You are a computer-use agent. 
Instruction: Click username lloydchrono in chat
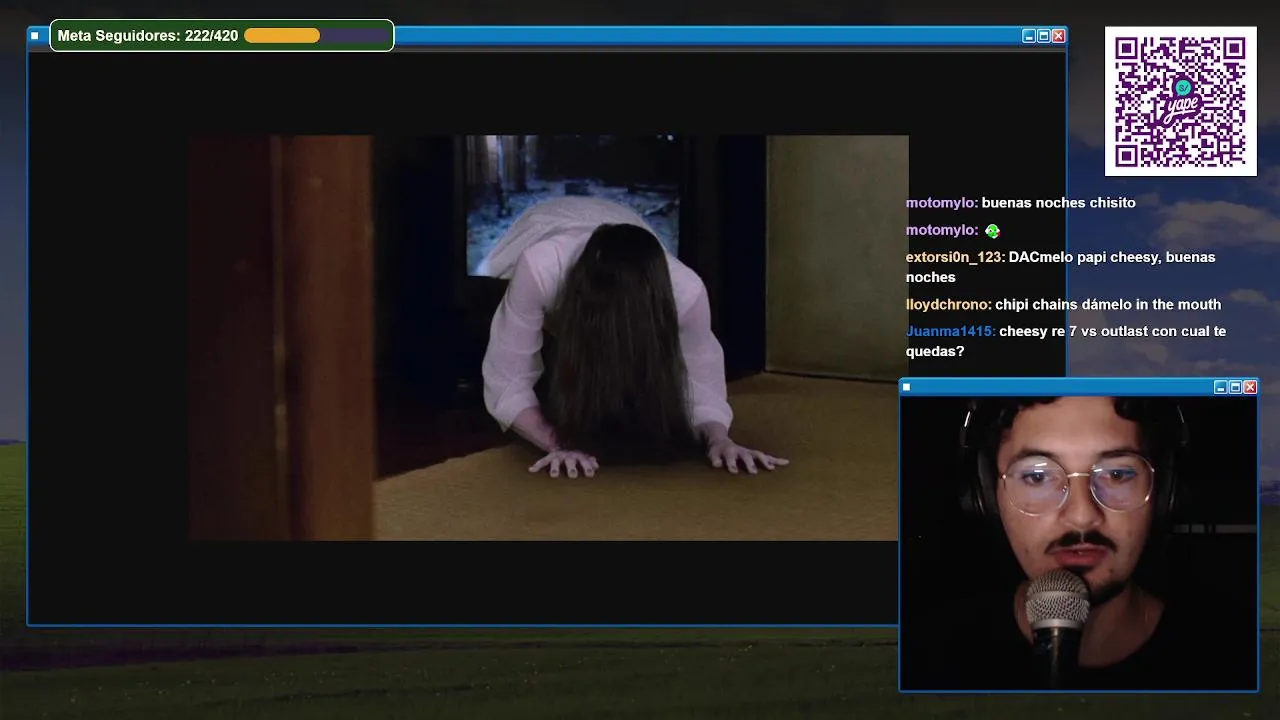tap(949, 304)
